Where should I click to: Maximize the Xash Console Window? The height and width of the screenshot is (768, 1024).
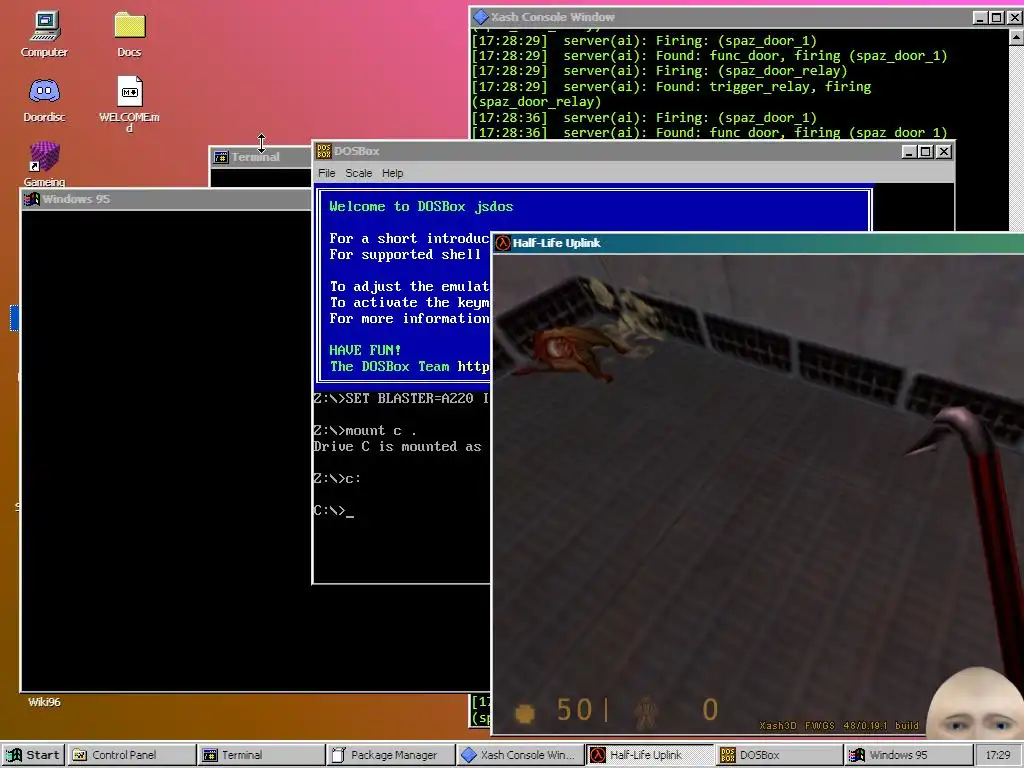pyautogui.click(x=997, y=18)
